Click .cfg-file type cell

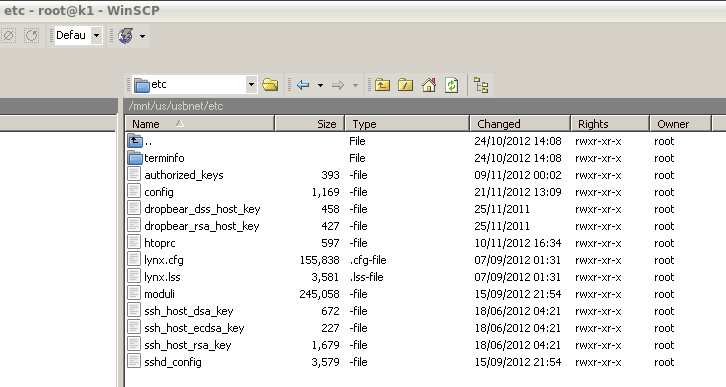click(x=368, y=260)
